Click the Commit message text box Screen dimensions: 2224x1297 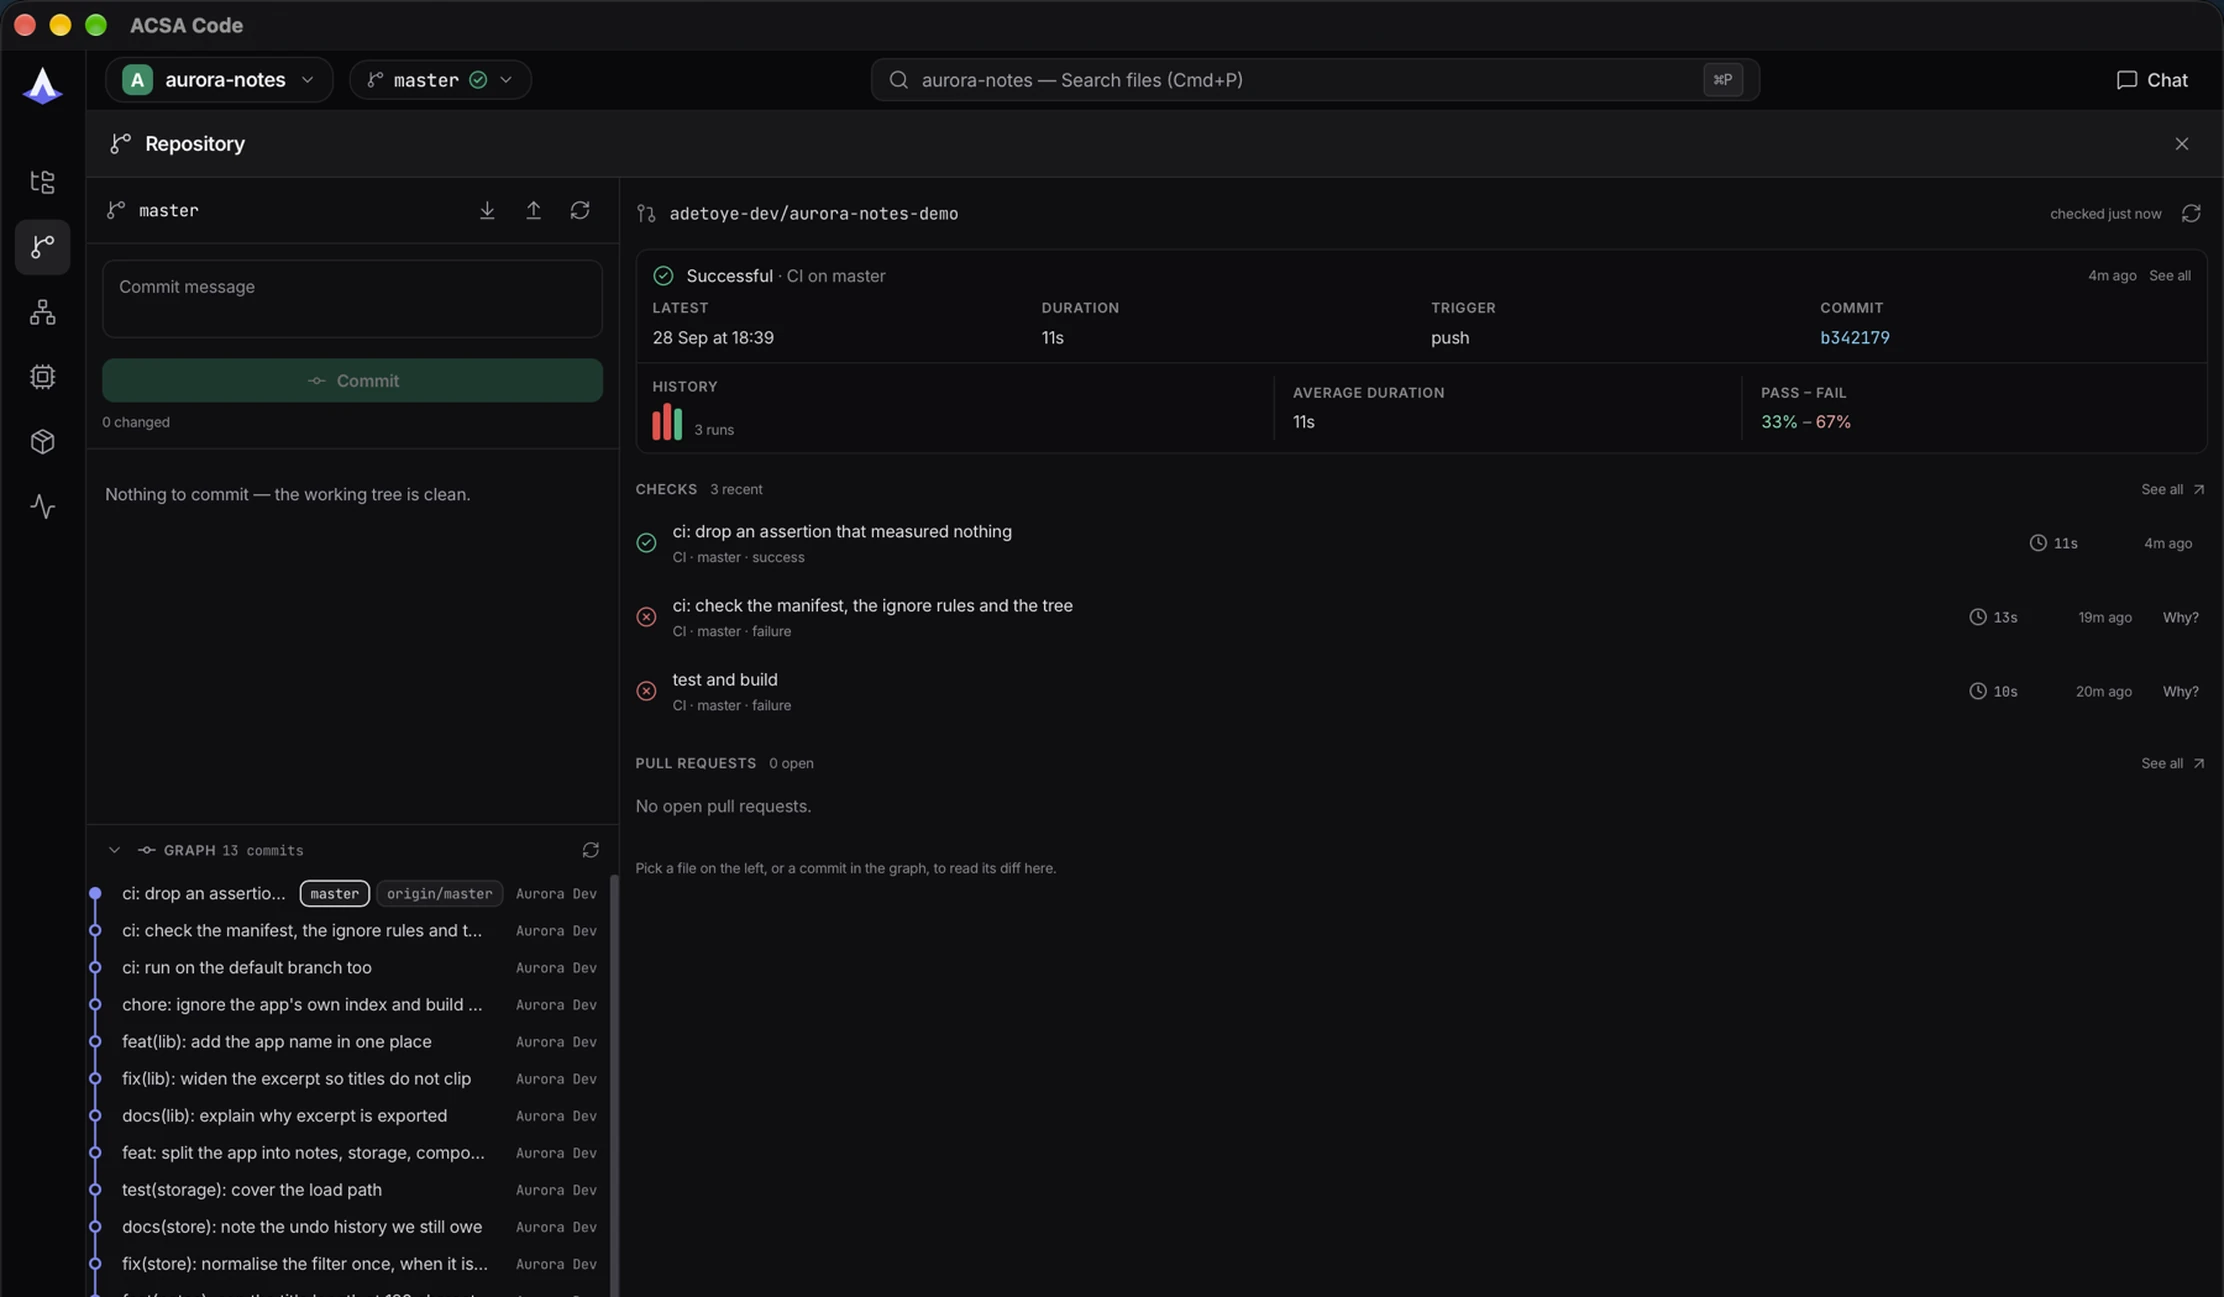(352, 299)
